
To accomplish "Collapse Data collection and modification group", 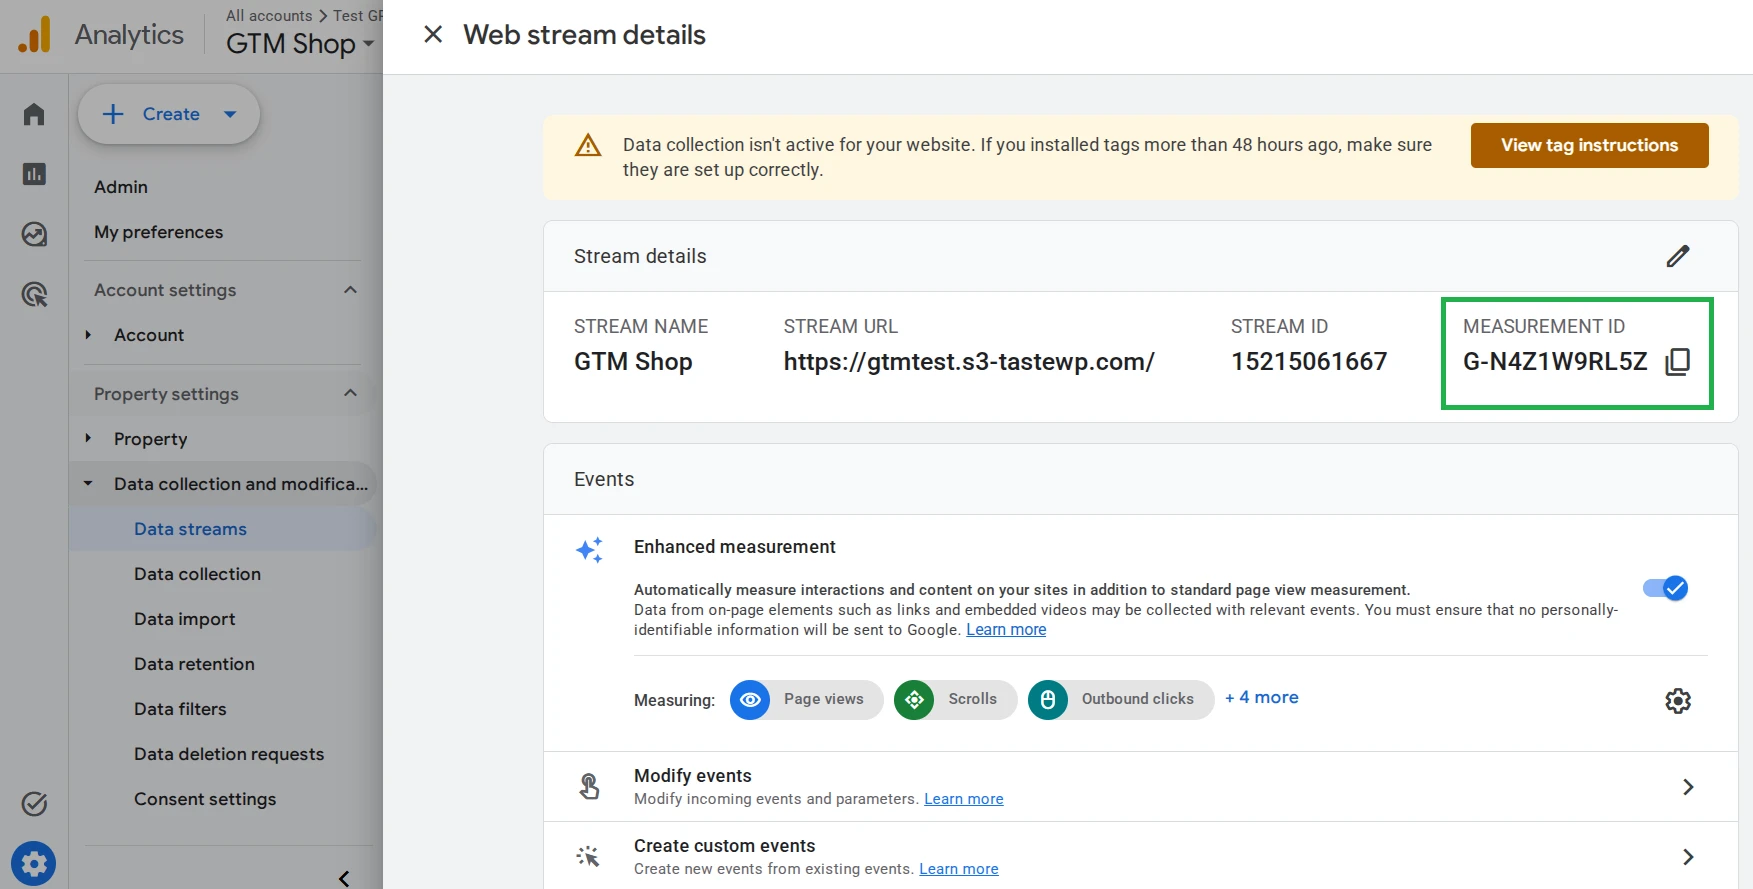I will coord(88,483).
